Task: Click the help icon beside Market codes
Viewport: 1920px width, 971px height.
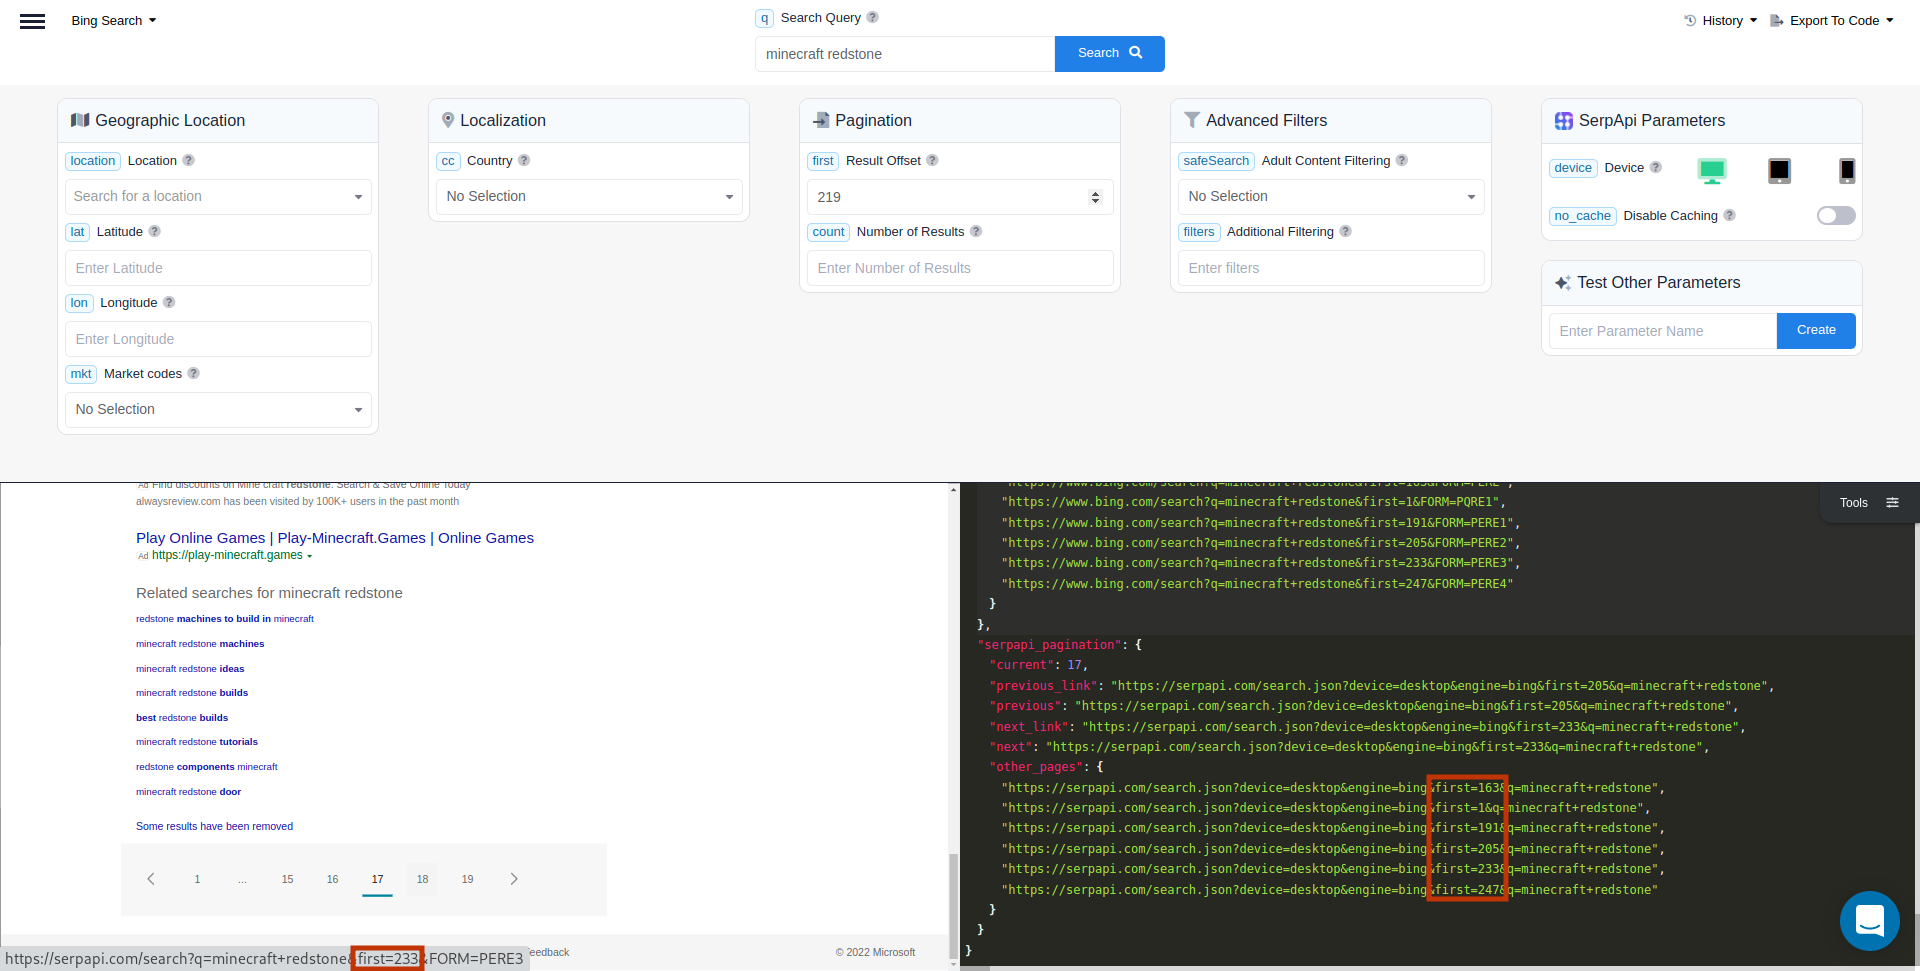Action: (x=194, y=373)
